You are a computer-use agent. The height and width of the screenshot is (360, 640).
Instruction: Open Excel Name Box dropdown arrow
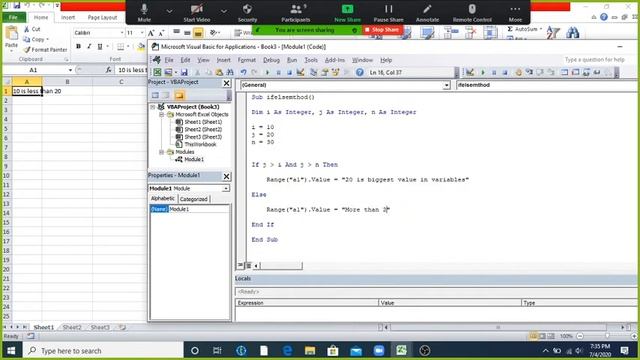70,70
